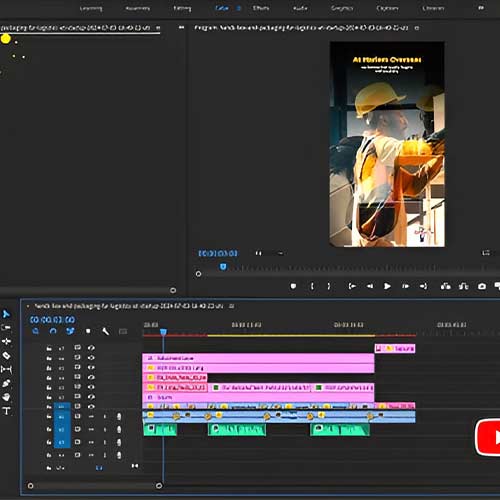The image size is (500, 500).
Task: Click the Program monitor timecode
Action: [218, 253]
